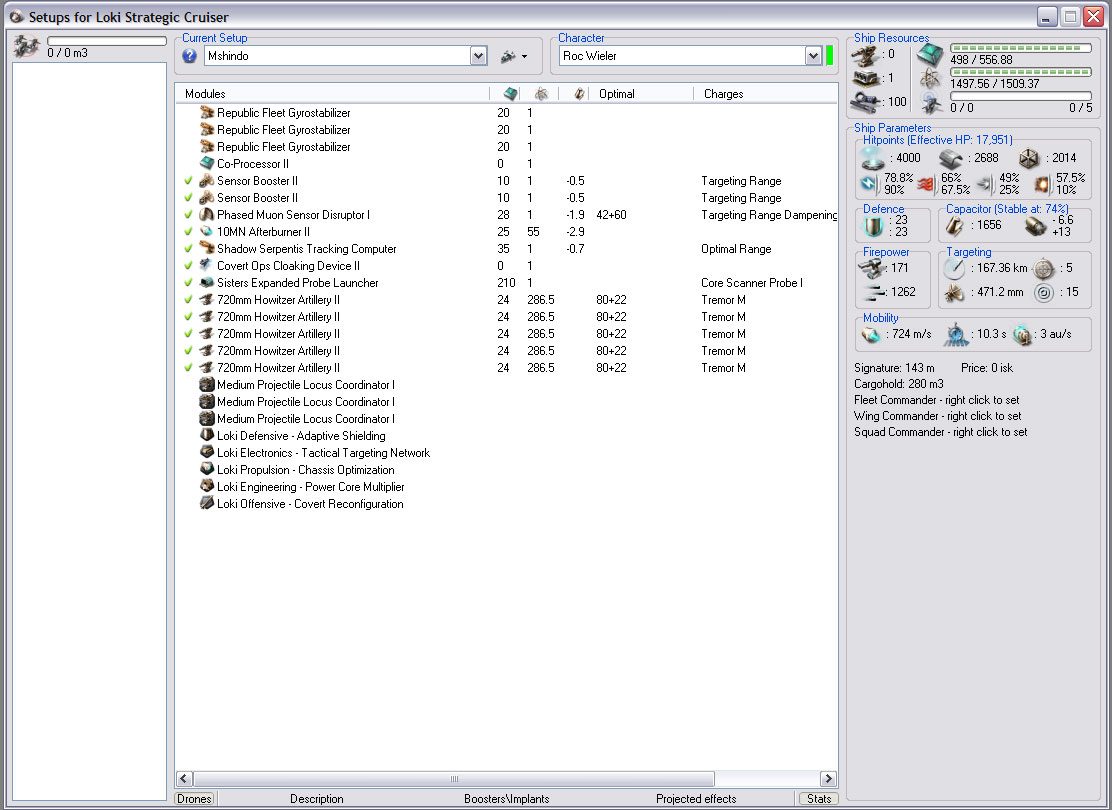Toggle the Shadow Serpentis Tracking Computer checkmark
1112x810 pixels.
click(188, 249)
